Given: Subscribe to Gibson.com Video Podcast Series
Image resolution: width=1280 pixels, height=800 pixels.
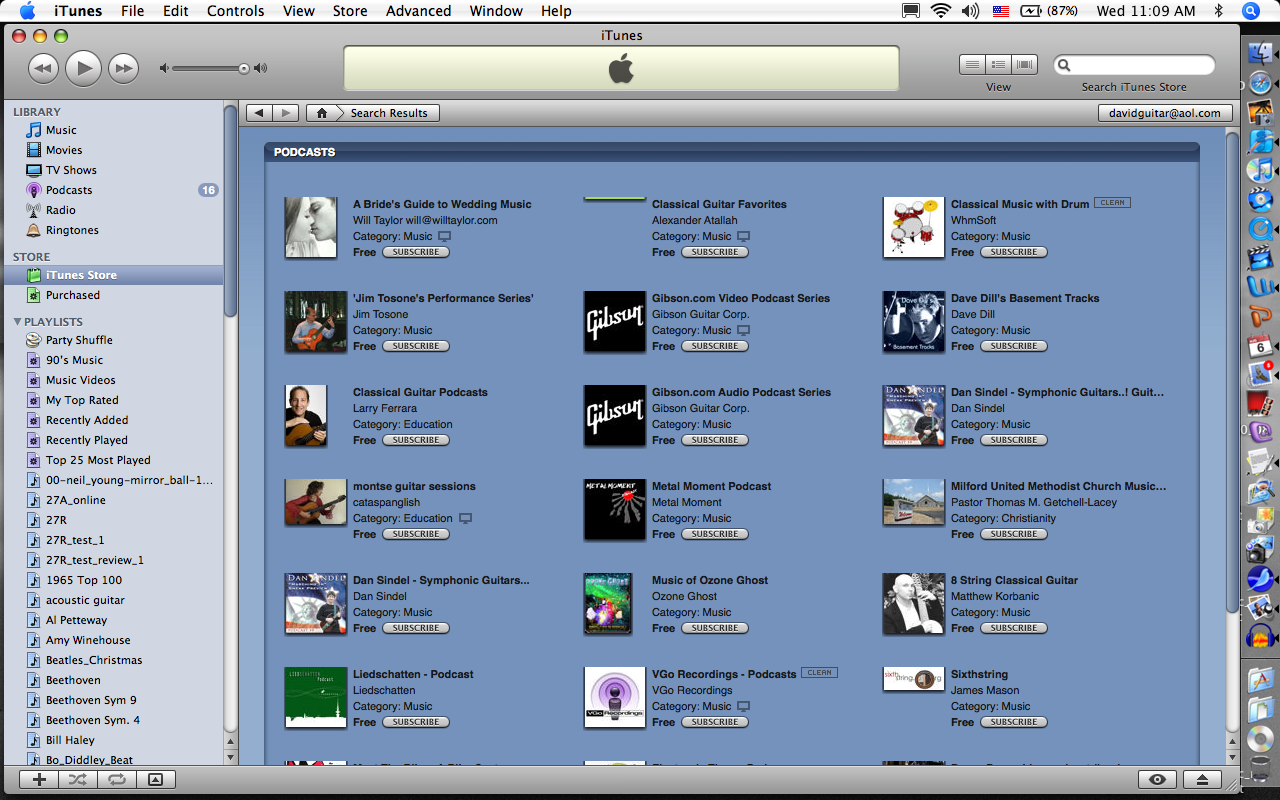Looking at the screenshot, I should pyautogui.click(x=715, y=346).
